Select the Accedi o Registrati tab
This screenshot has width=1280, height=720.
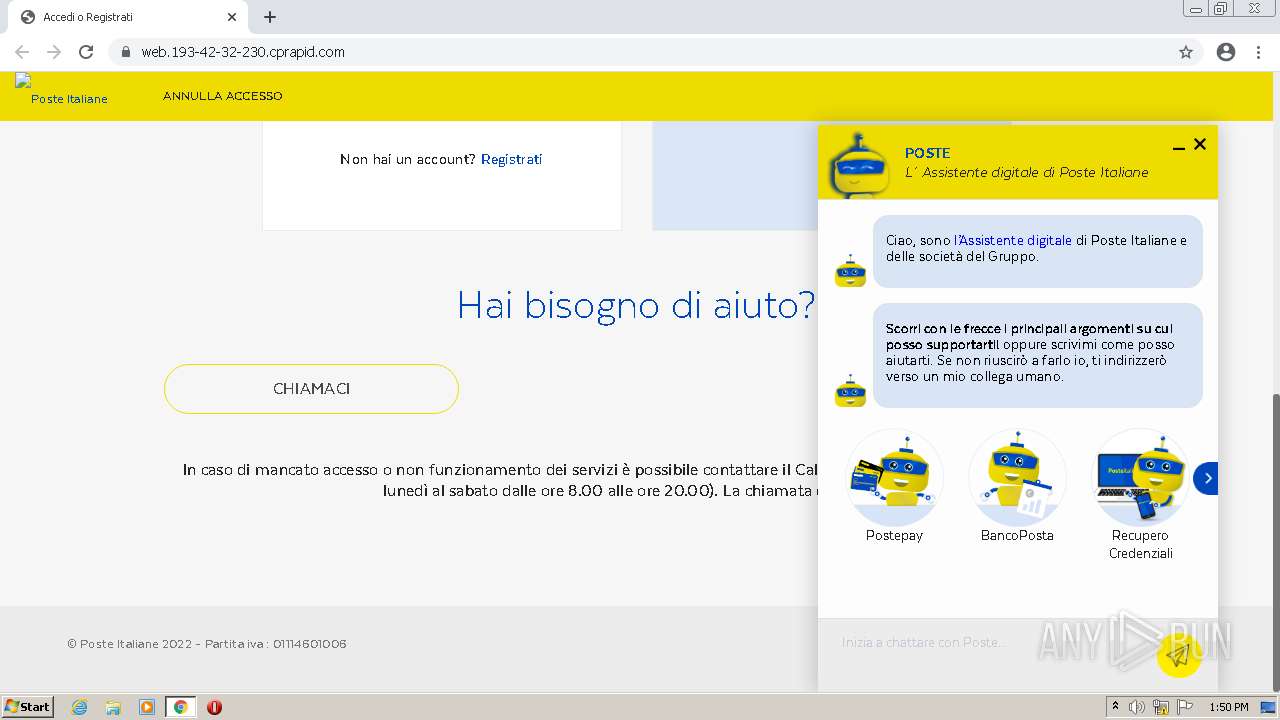(x=128, y=17)
